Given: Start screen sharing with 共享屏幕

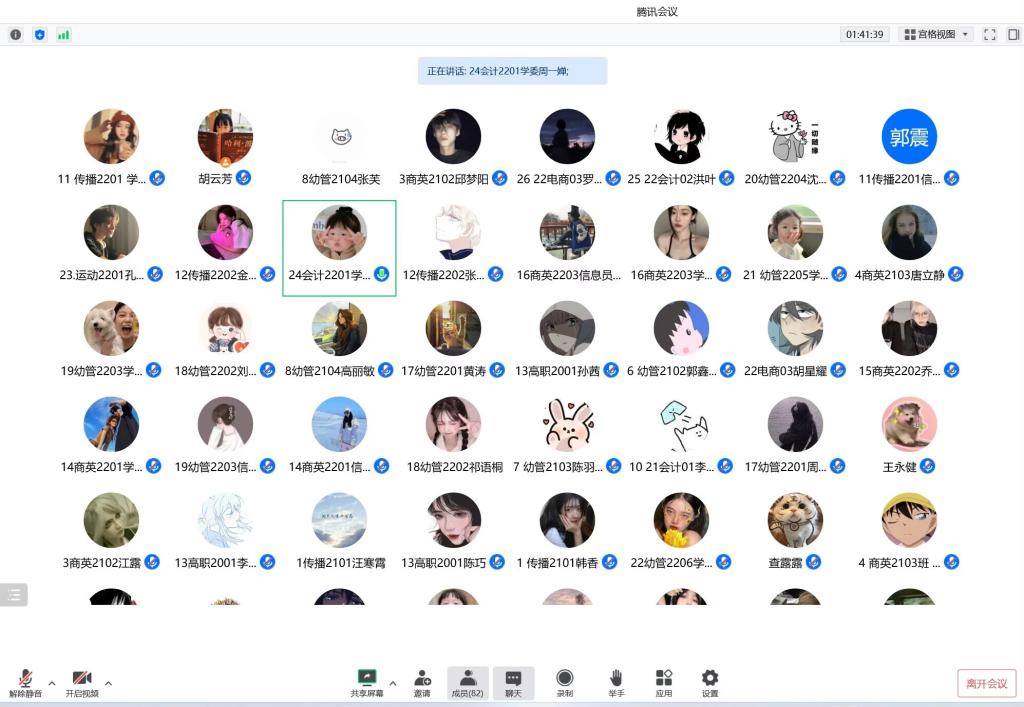Looking at the screenshot, I should click(x=367, y=682).
